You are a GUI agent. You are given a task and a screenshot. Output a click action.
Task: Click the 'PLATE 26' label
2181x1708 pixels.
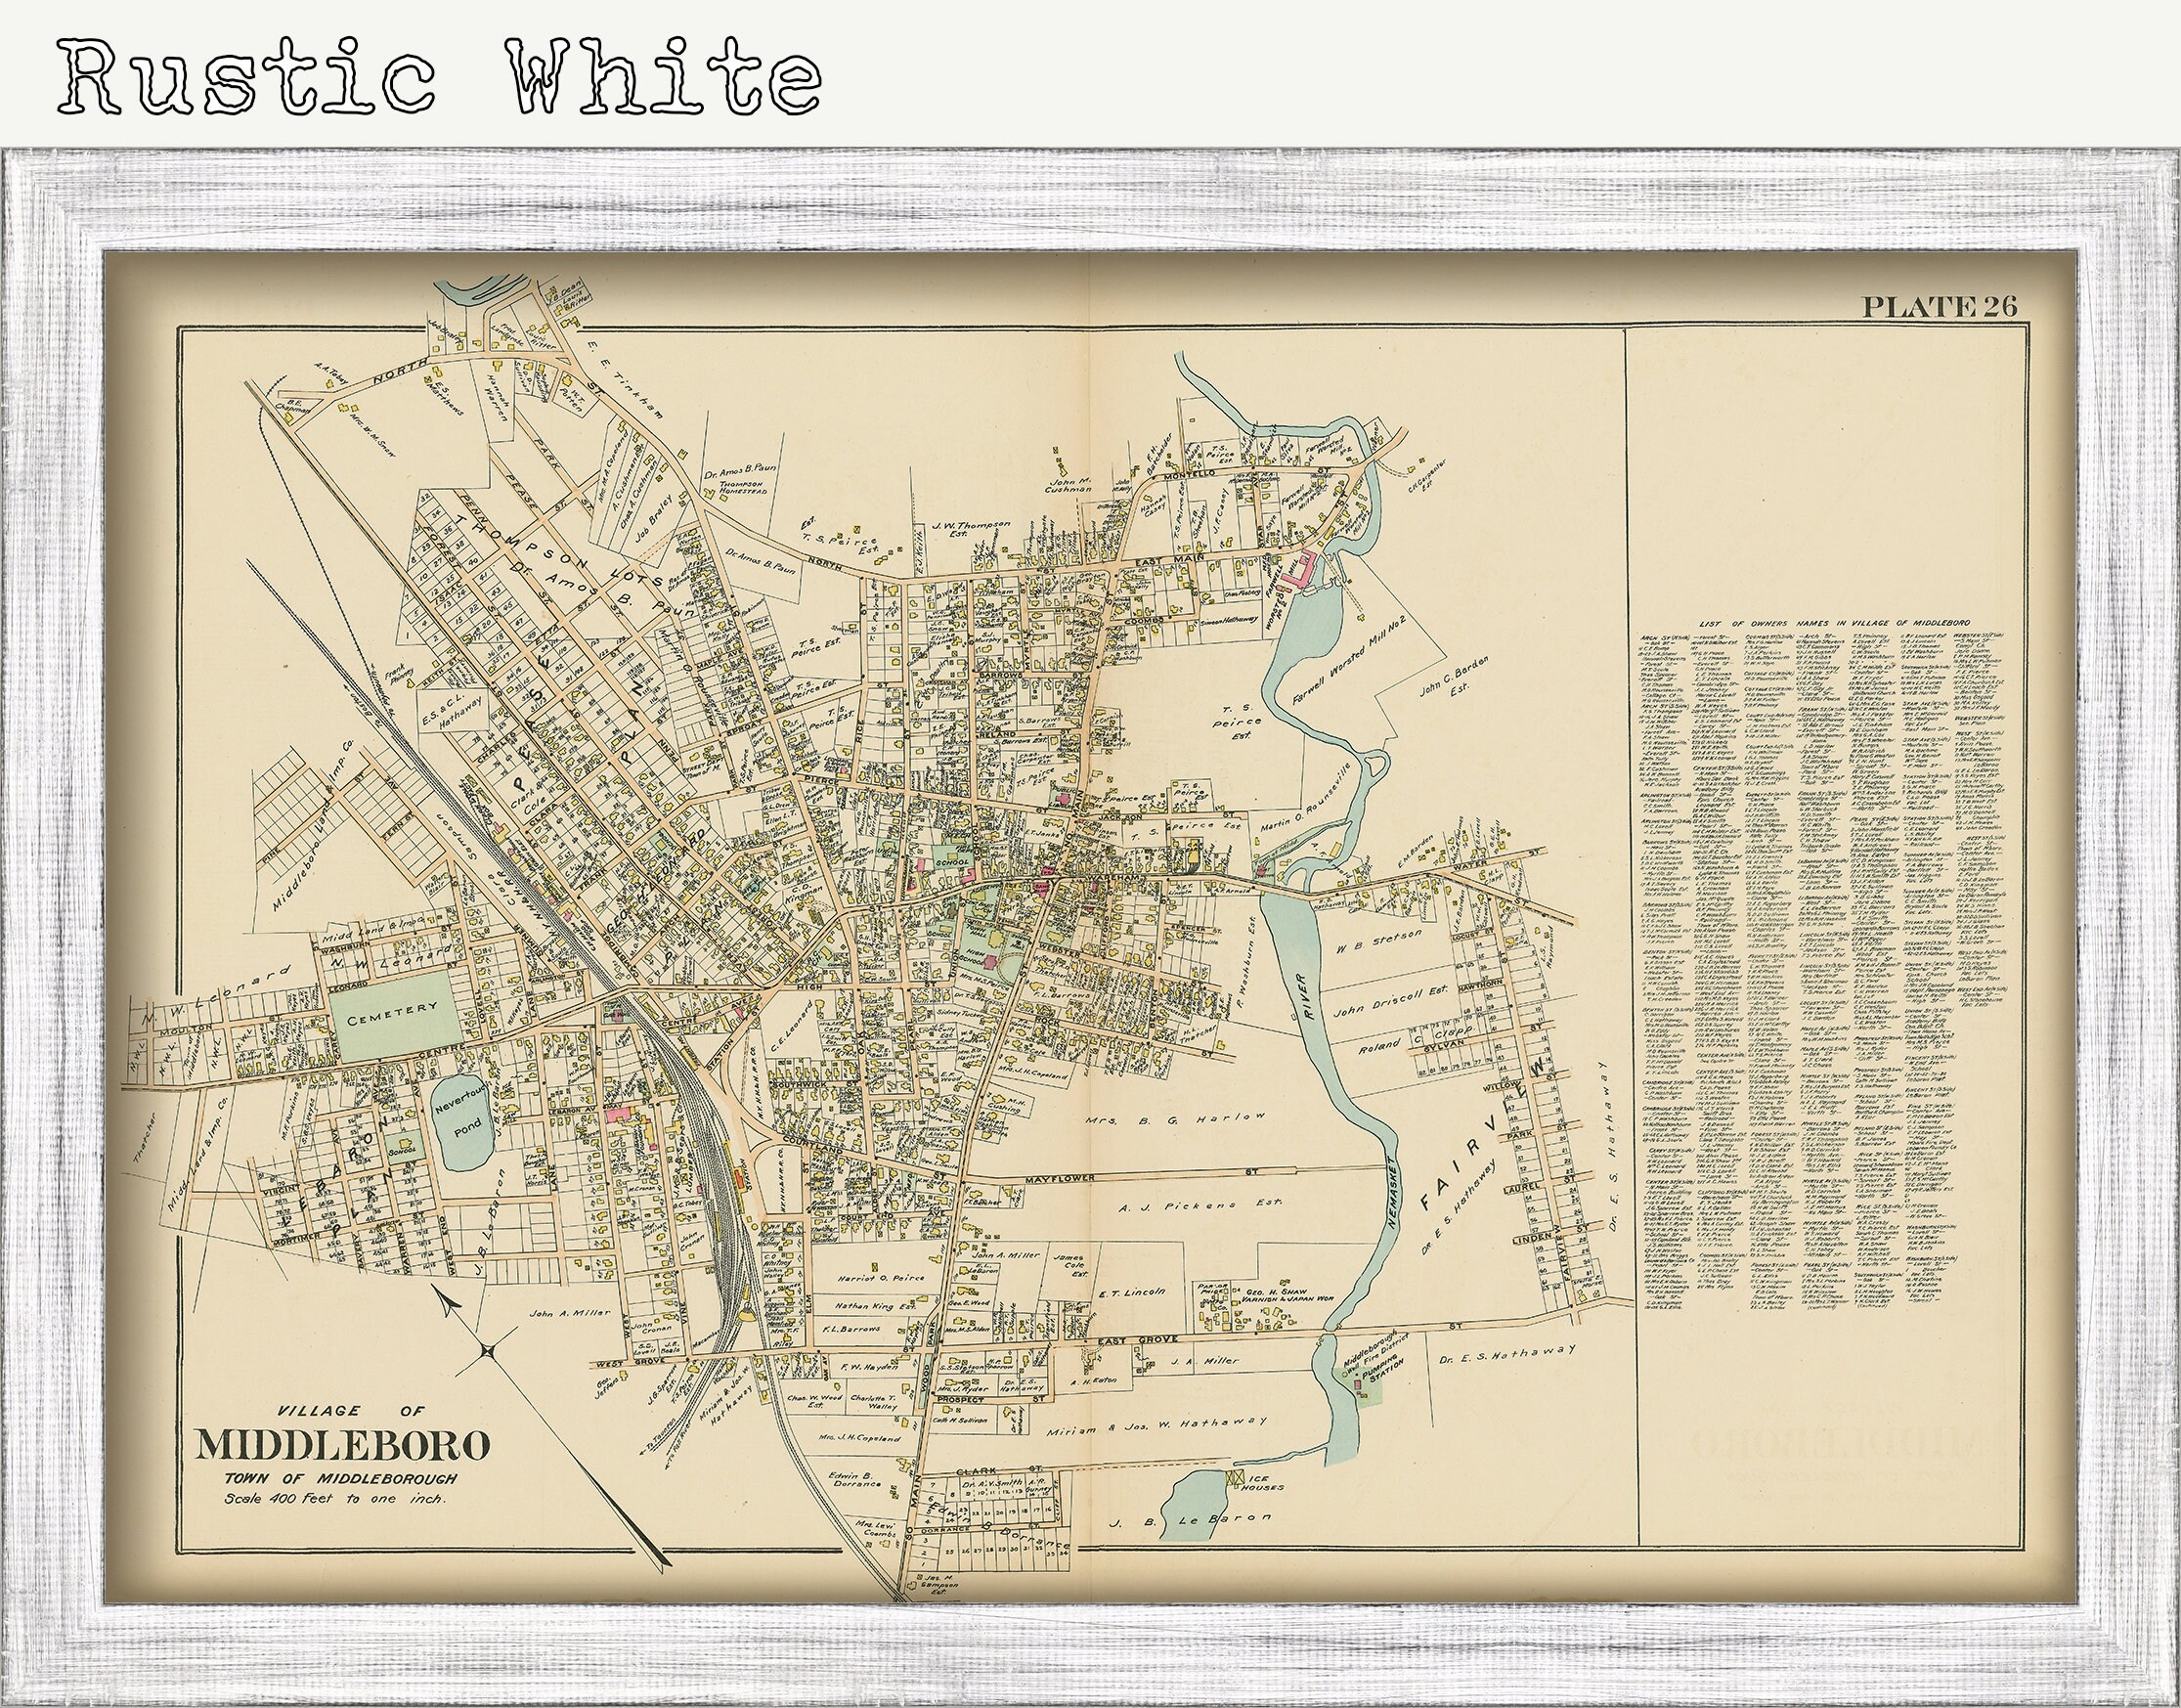point(1938,308)
